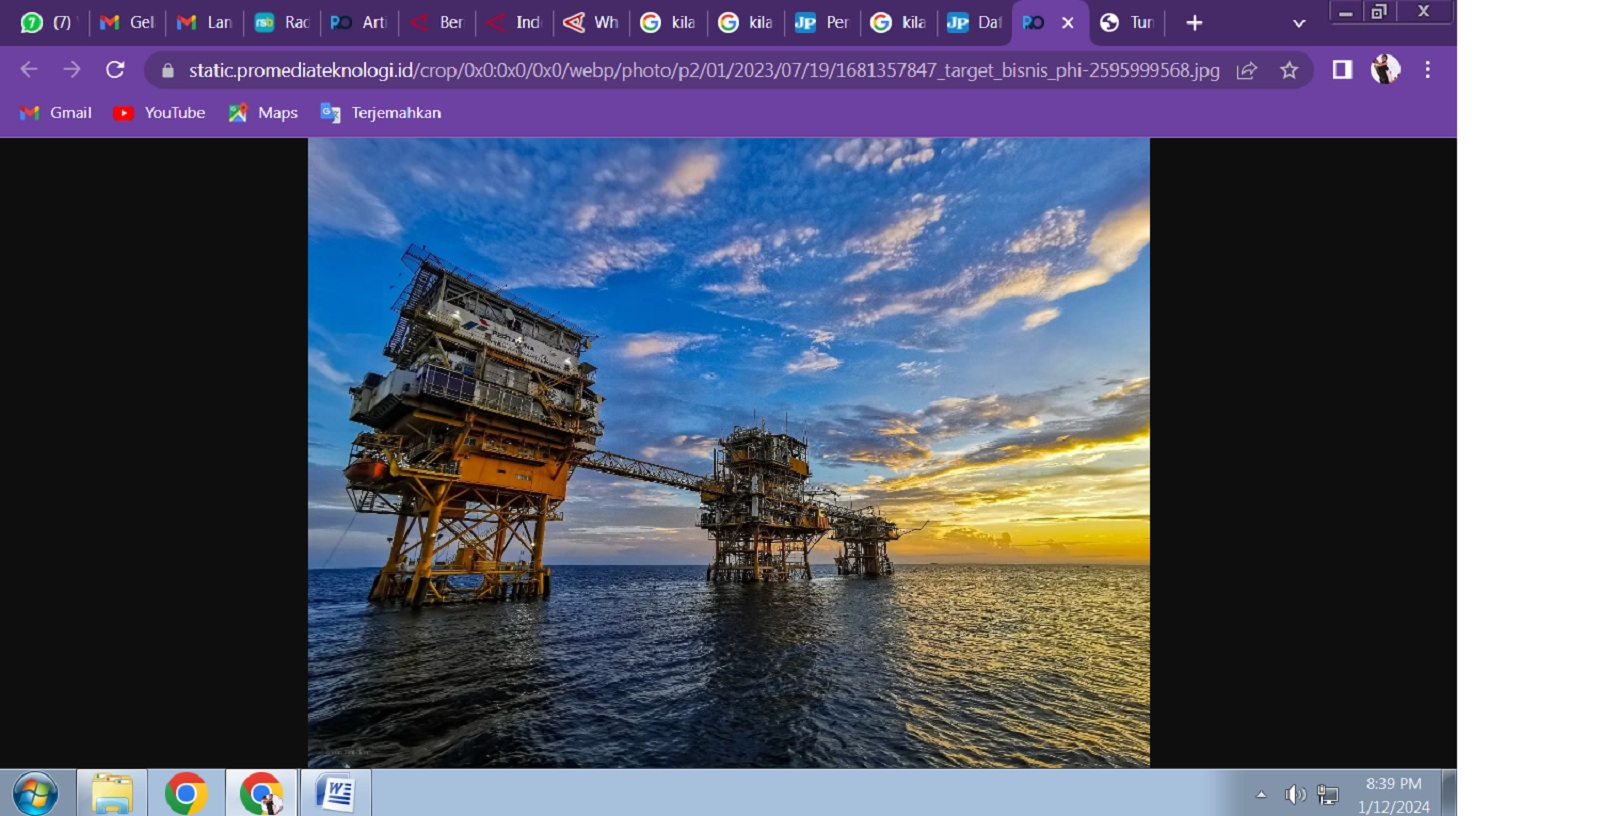Image resolution: width=1600 pixels, height=816 pixels.
Task: Share this page using the share icon
Action: click(x=1247, y=70)
